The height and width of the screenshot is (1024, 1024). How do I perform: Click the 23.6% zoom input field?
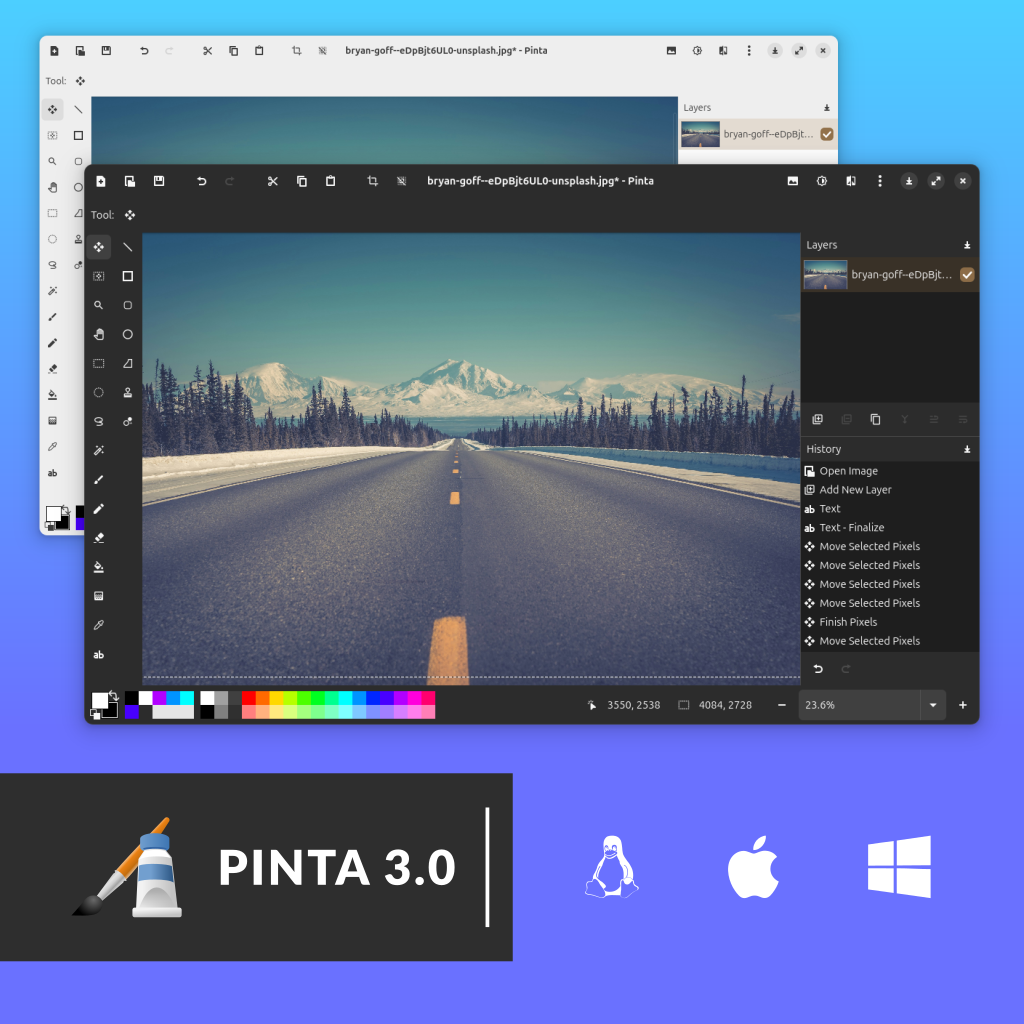[859, 705]
